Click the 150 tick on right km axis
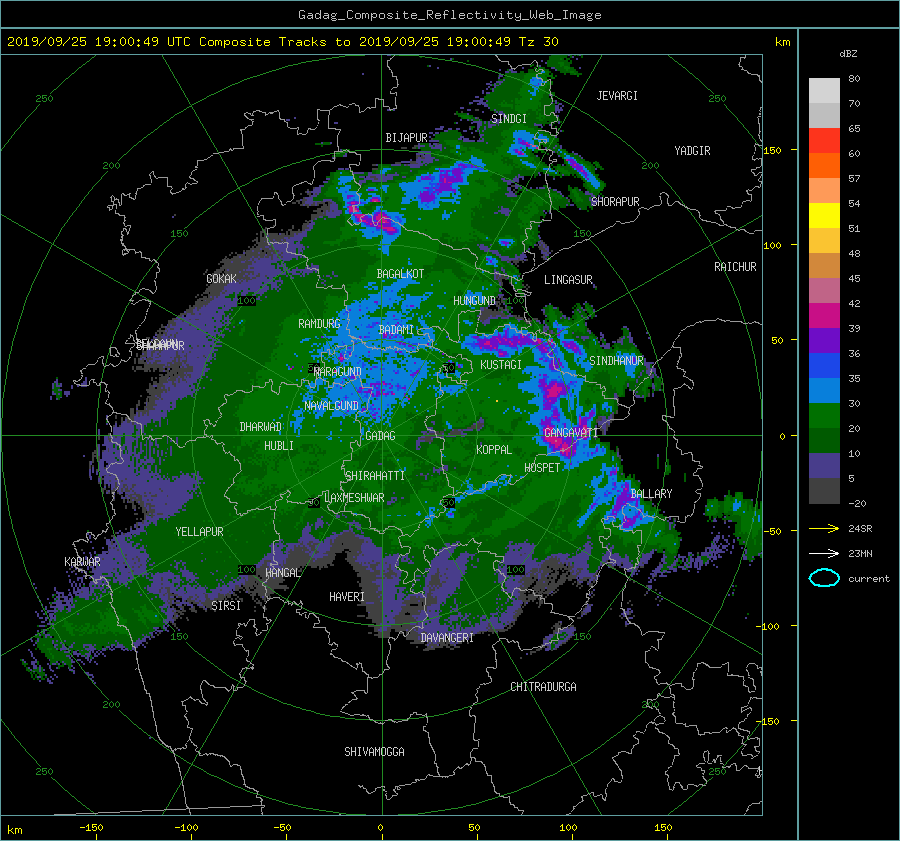This screenshot has height=841, width=900. [773, 150]
